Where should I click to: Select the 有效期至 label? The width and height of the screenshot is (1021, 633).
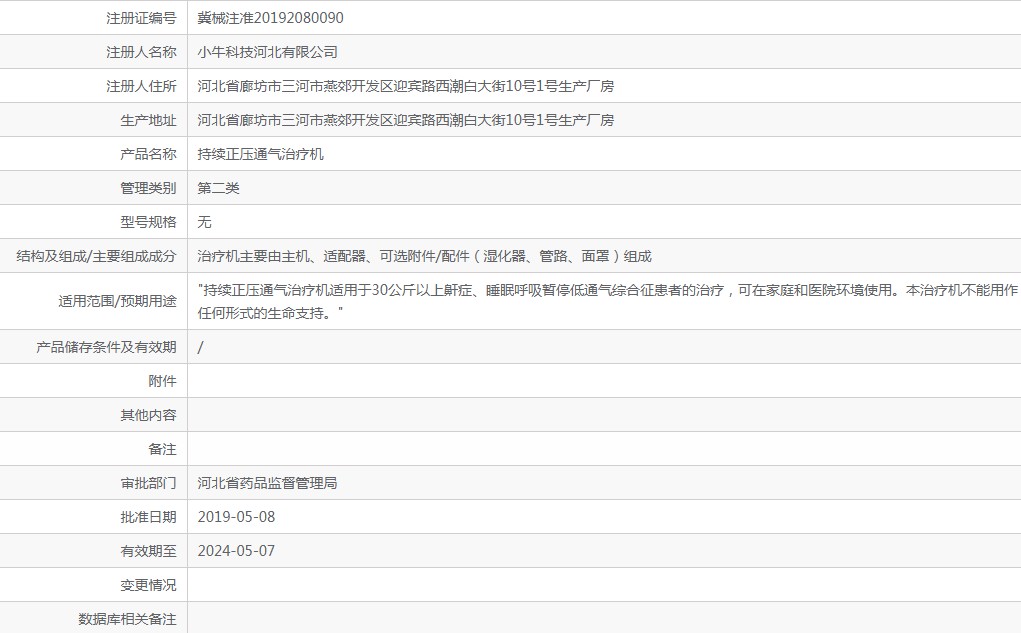click(148, 551)
